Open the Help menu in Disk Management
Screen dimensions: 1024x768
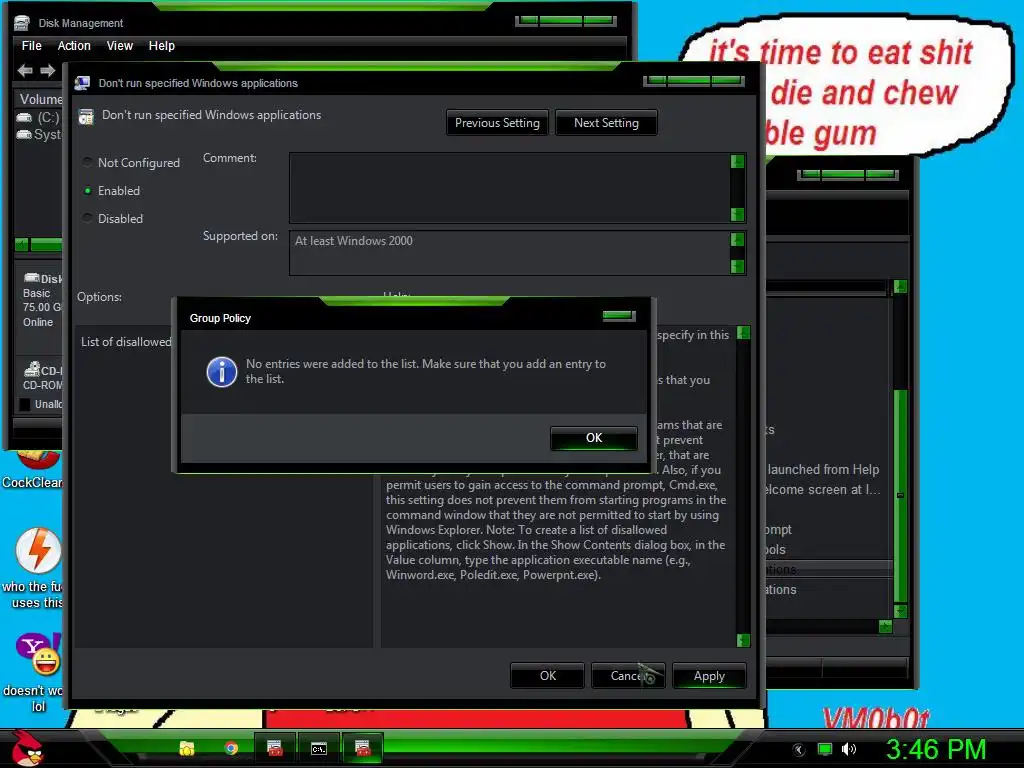tap(161, 46)
